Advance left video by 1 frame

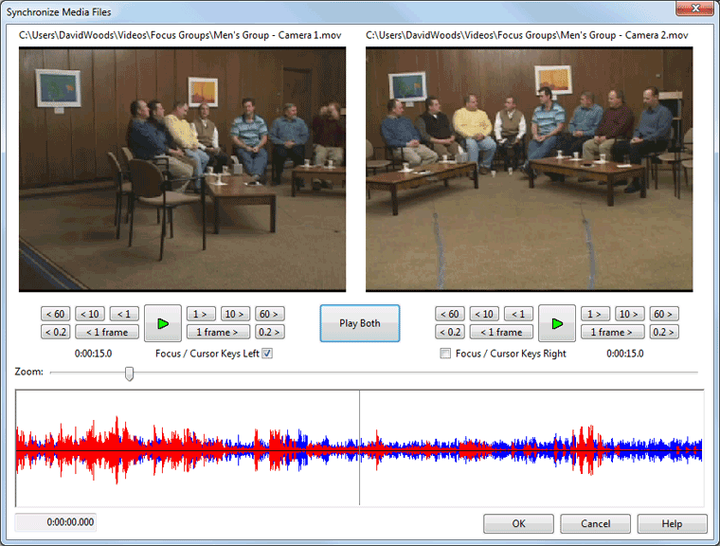tap(218, 332)
